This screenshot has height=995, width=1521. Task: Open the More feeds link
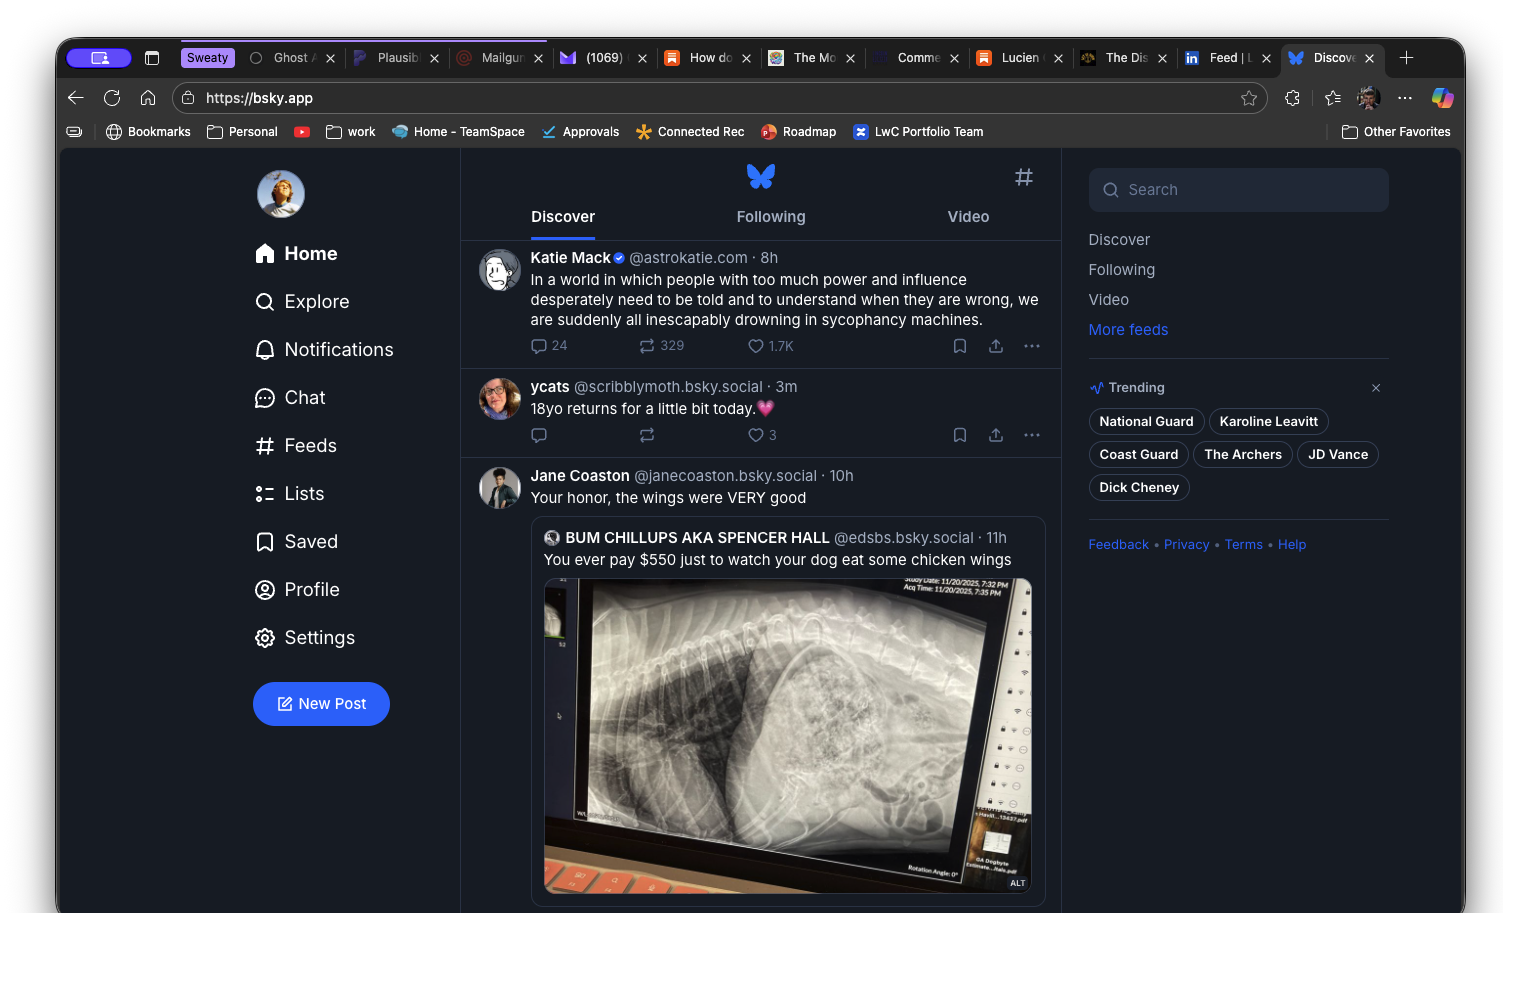click(x=1127, y=330)
